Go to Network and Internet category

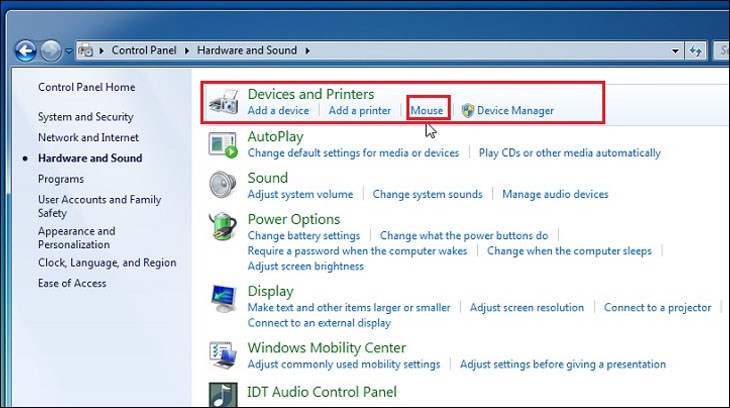click(x=88, y=138)
